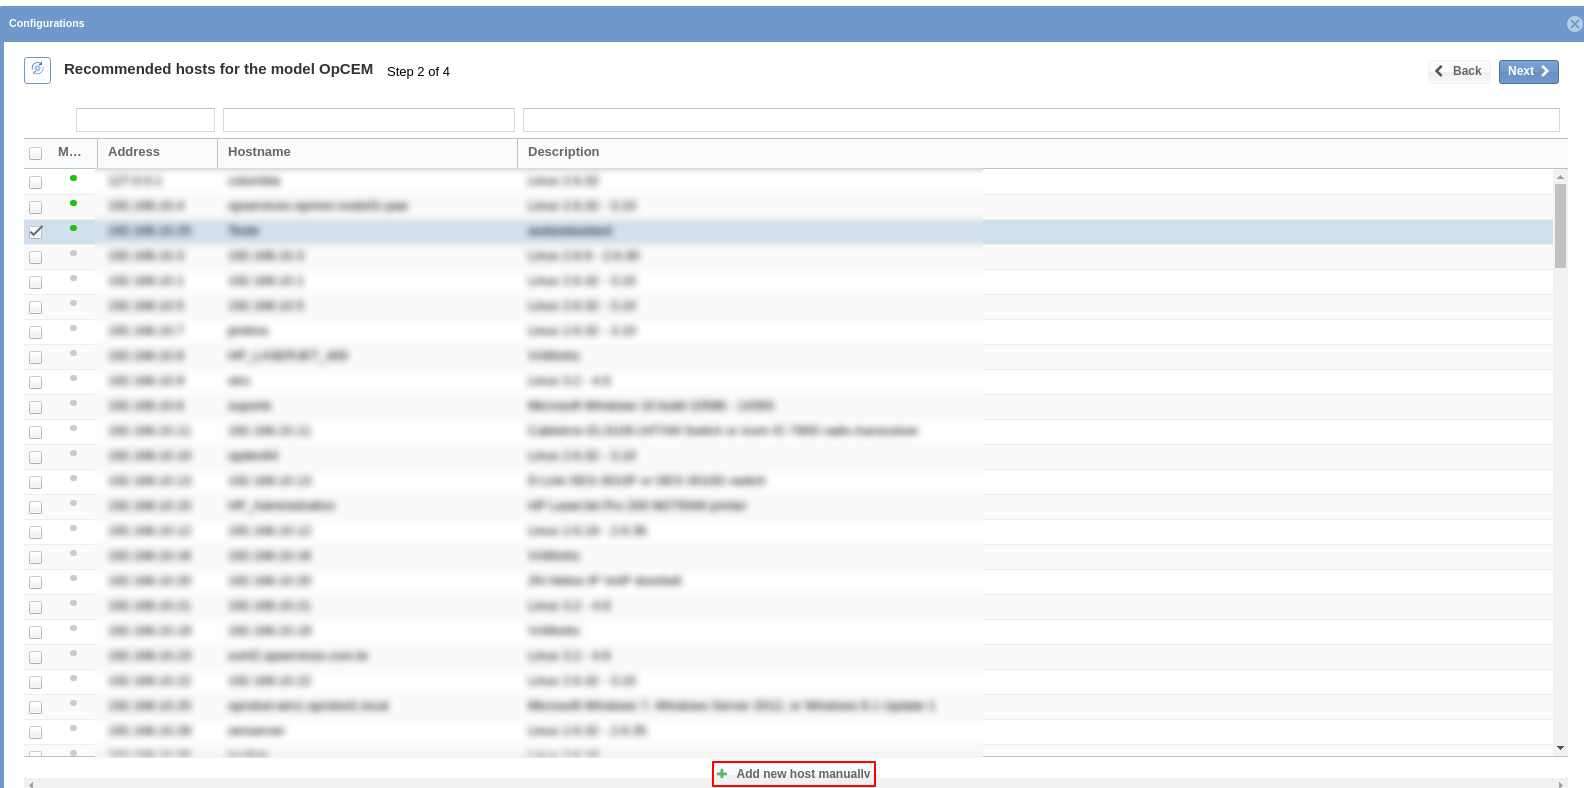Image resolution: width=1584 pixels, height=788 pixels.
Task: Toggle the select-all checkbox in the table header
Action: click(x=36, y=153)
